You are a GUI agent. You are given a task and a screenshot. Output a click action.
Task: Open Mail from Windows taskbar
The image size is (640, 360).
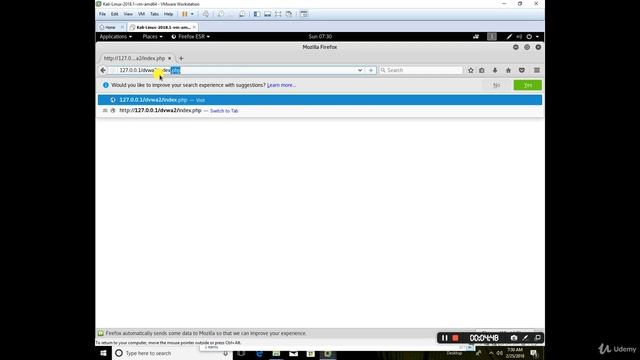tap(293, 353)
